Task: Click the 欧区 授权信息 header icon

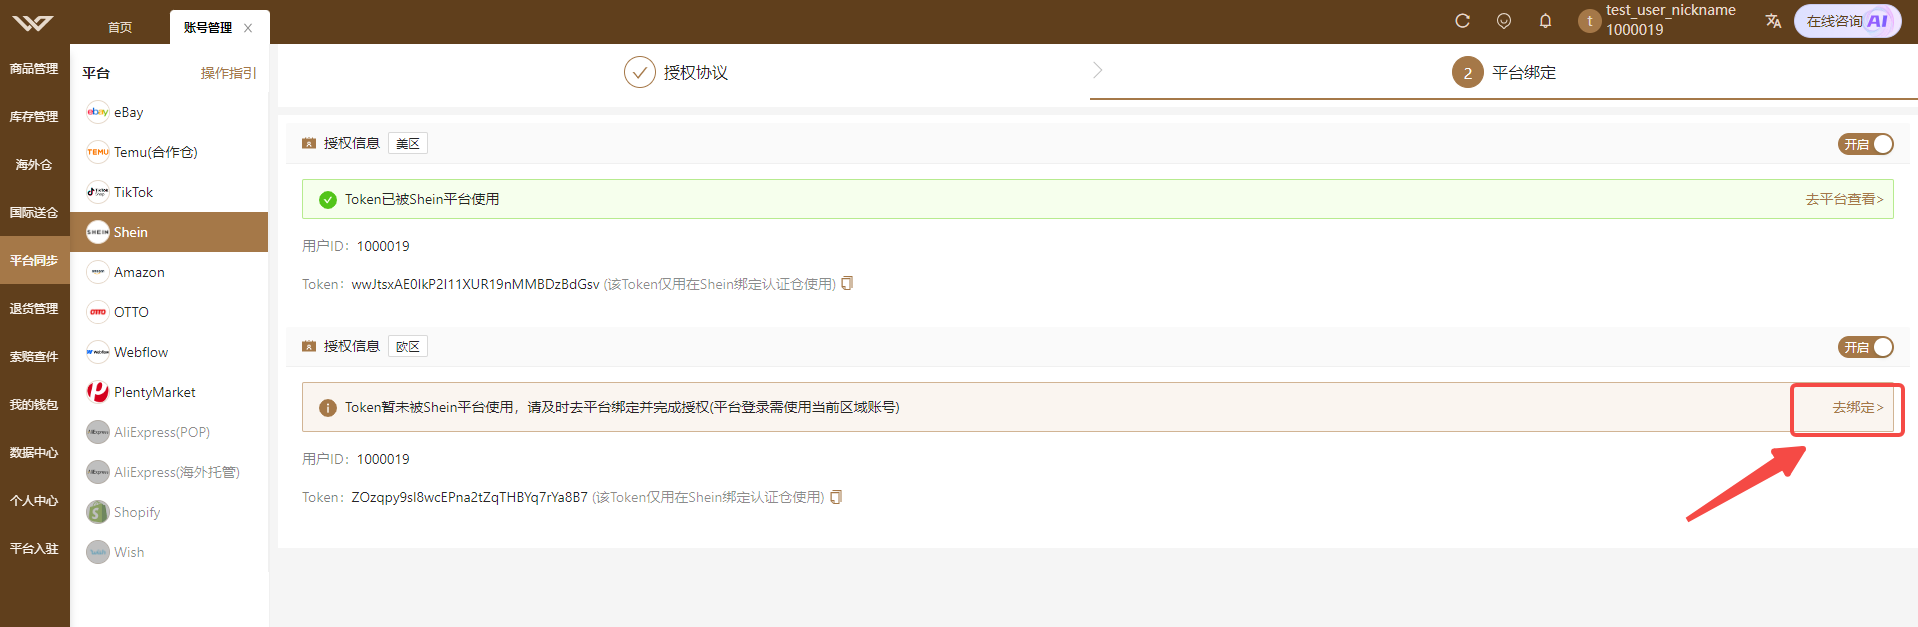Action: pyautogui.click(x=309, y=346)
